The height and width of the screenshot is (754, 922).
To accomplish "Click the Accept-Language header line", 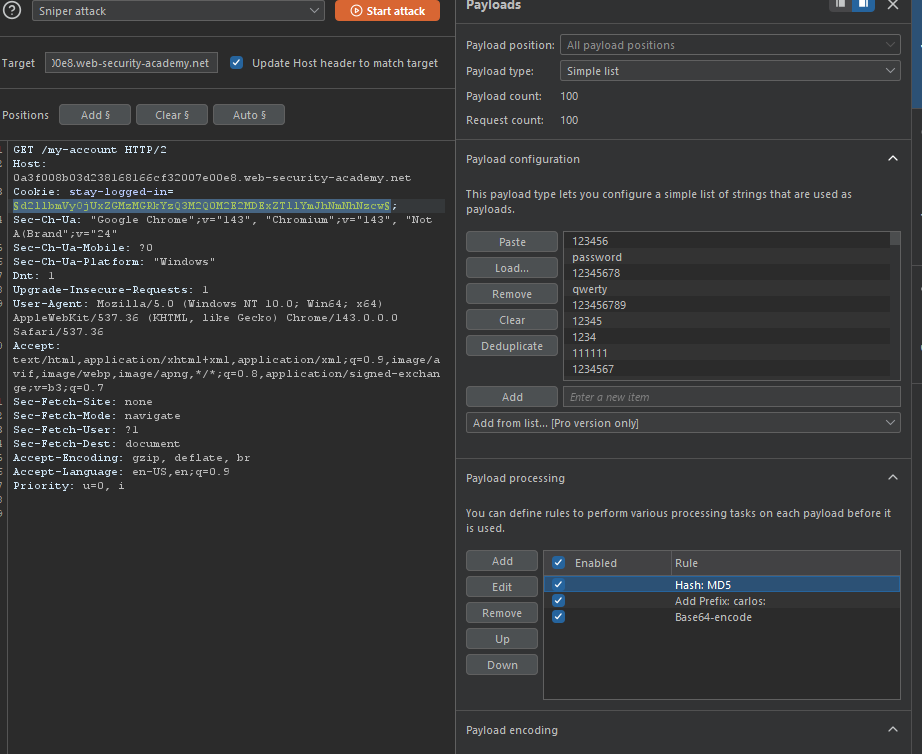I will pyautogui.click(x=121, y=472).
